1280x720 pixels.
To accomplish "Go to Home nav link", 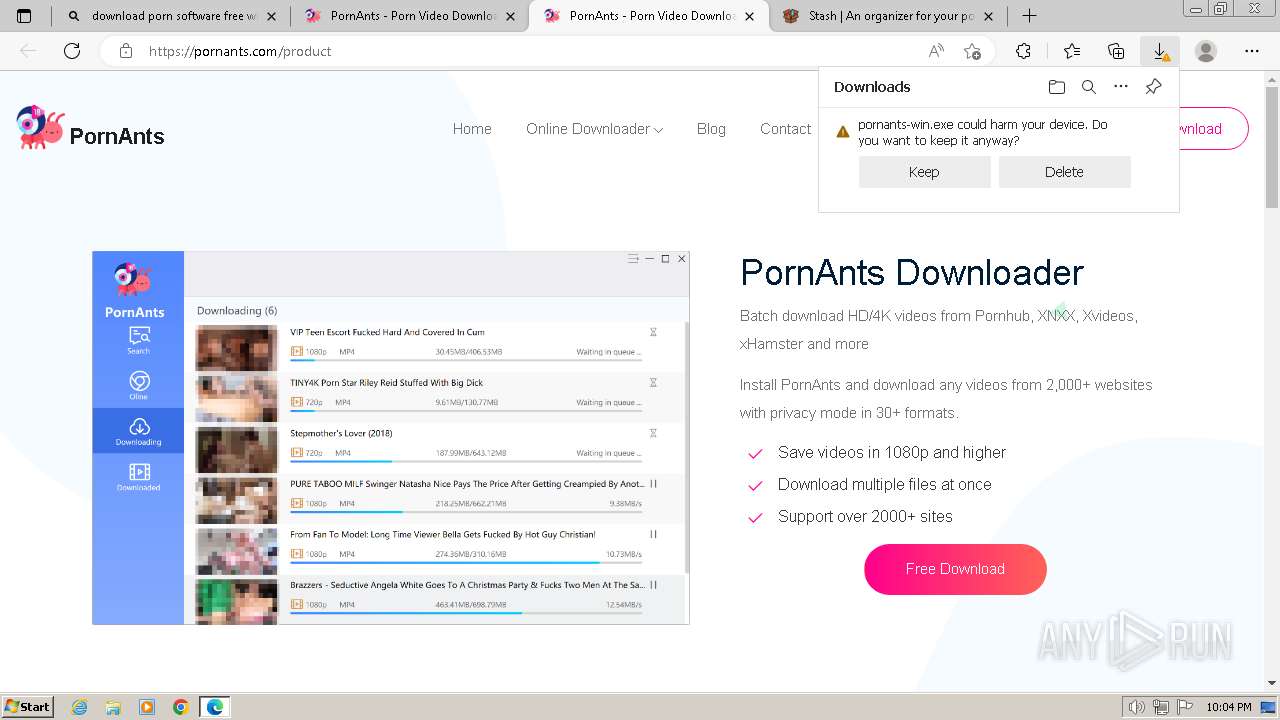I will [x=472, y=129].
